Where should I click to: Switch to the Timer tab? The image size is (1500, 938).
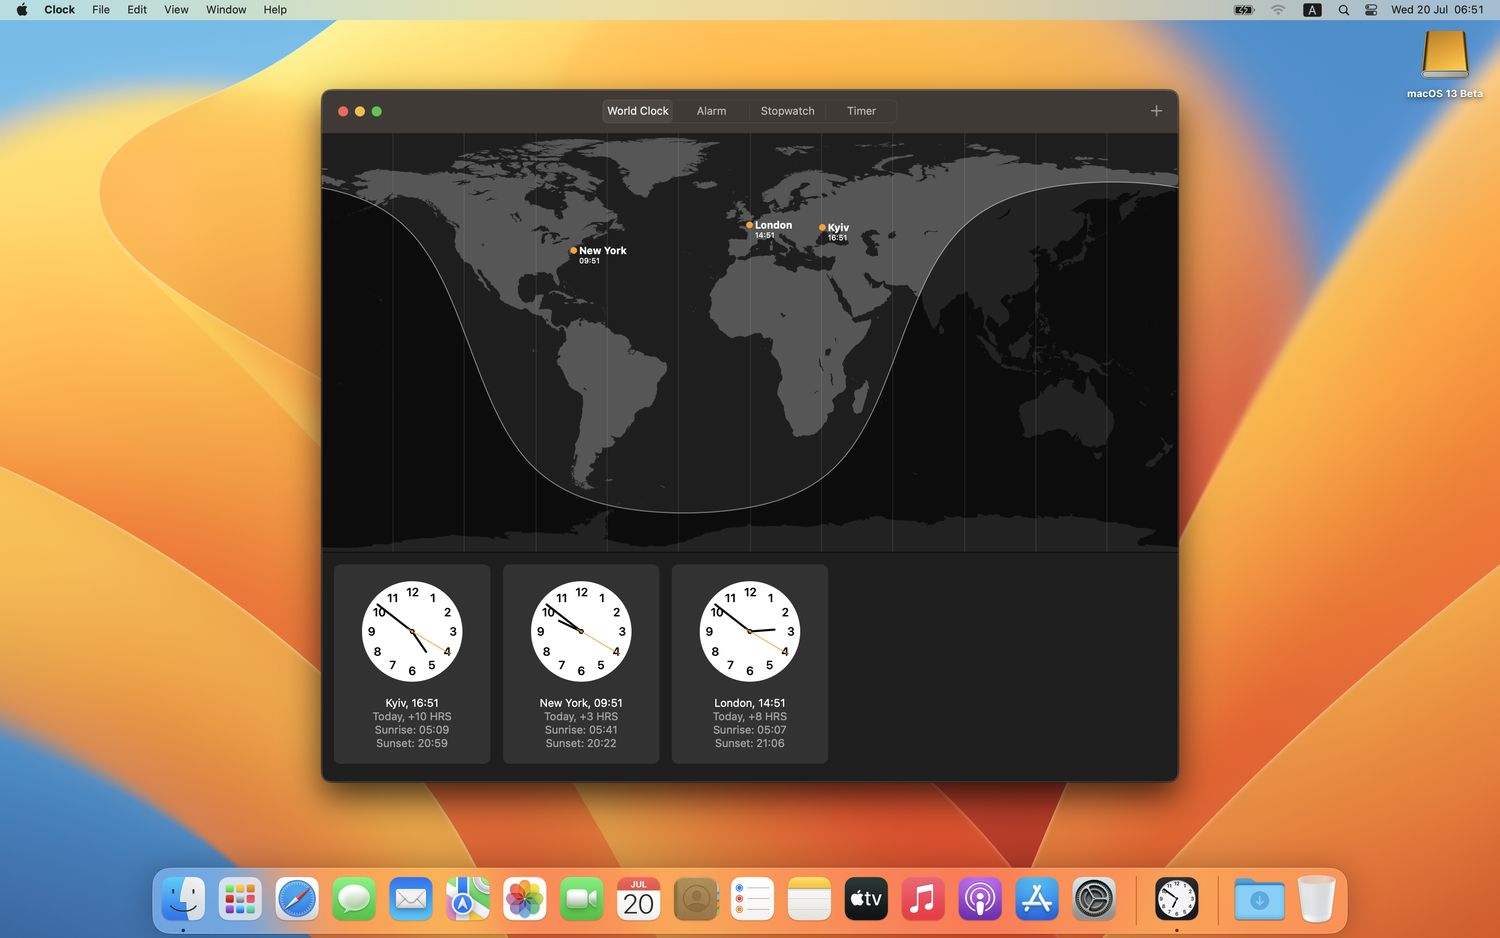[x=861, y=111]
